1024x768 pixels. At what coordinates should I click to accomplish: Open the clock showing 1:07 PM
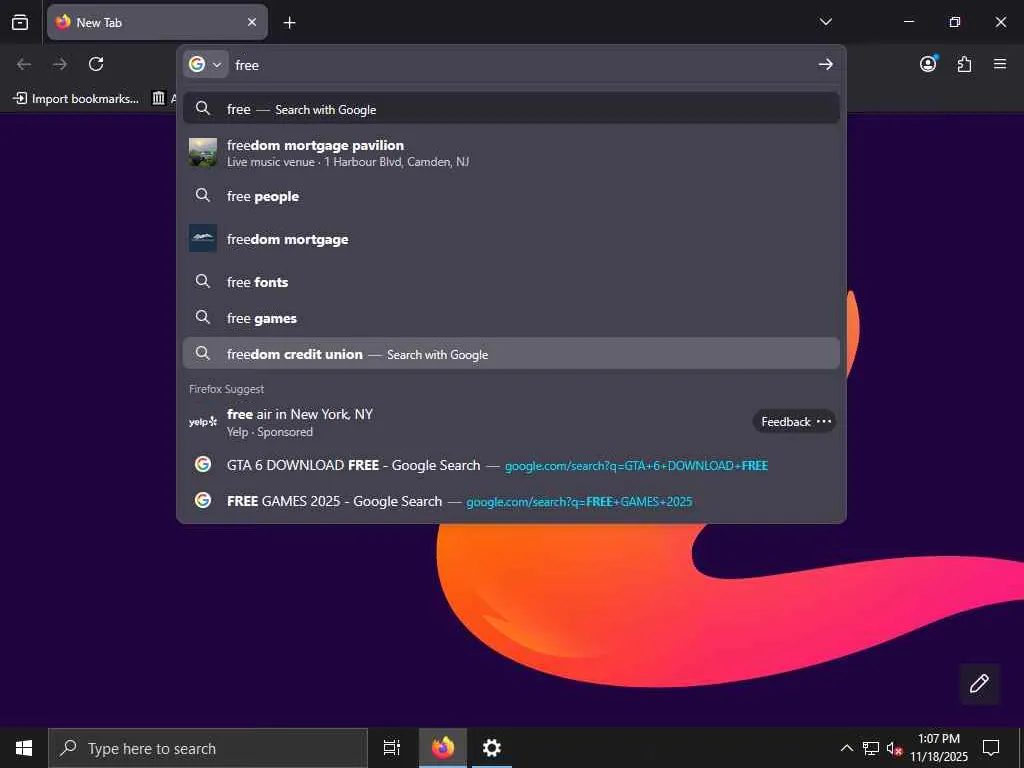pos(939,748)
